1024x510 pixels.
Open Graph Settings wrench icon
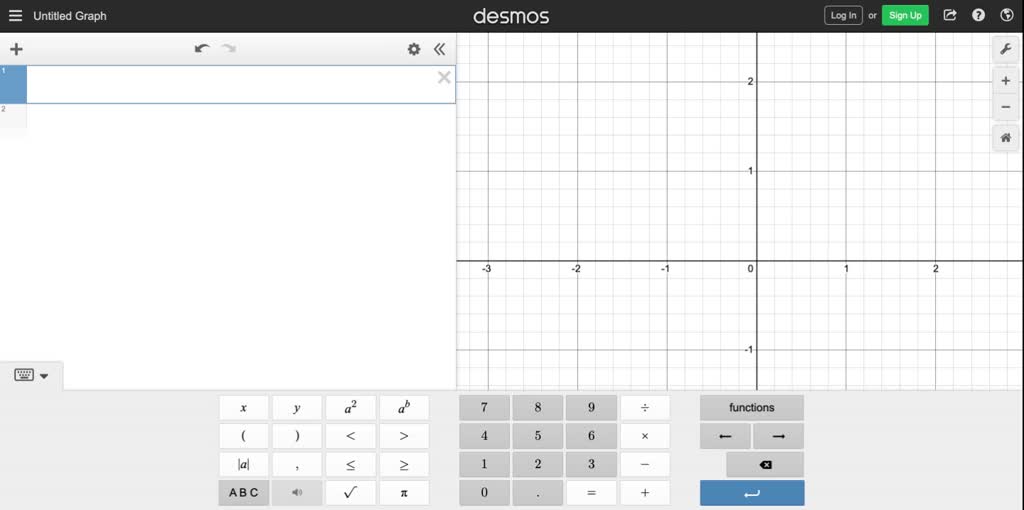(1005, 49)
